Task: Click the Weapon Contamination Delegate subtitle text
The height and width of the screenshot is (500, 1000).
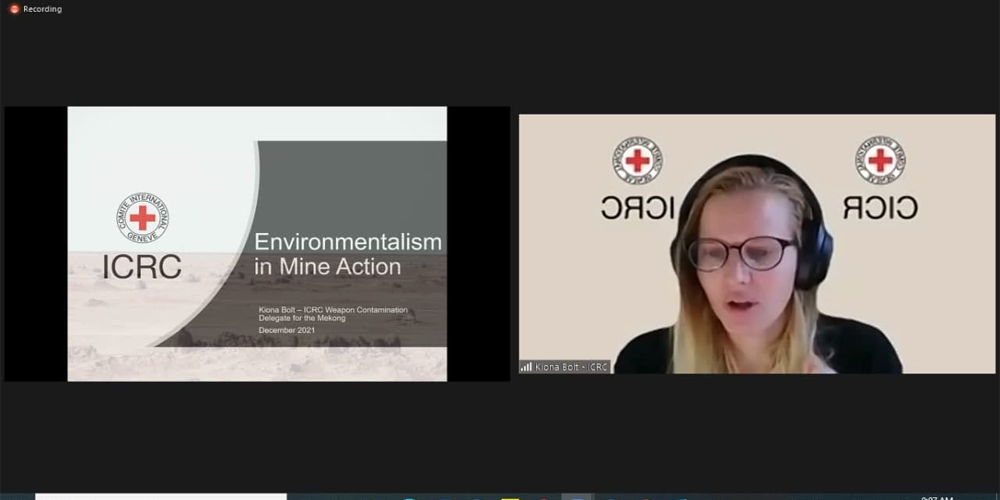Action: [x=332, y=314]
